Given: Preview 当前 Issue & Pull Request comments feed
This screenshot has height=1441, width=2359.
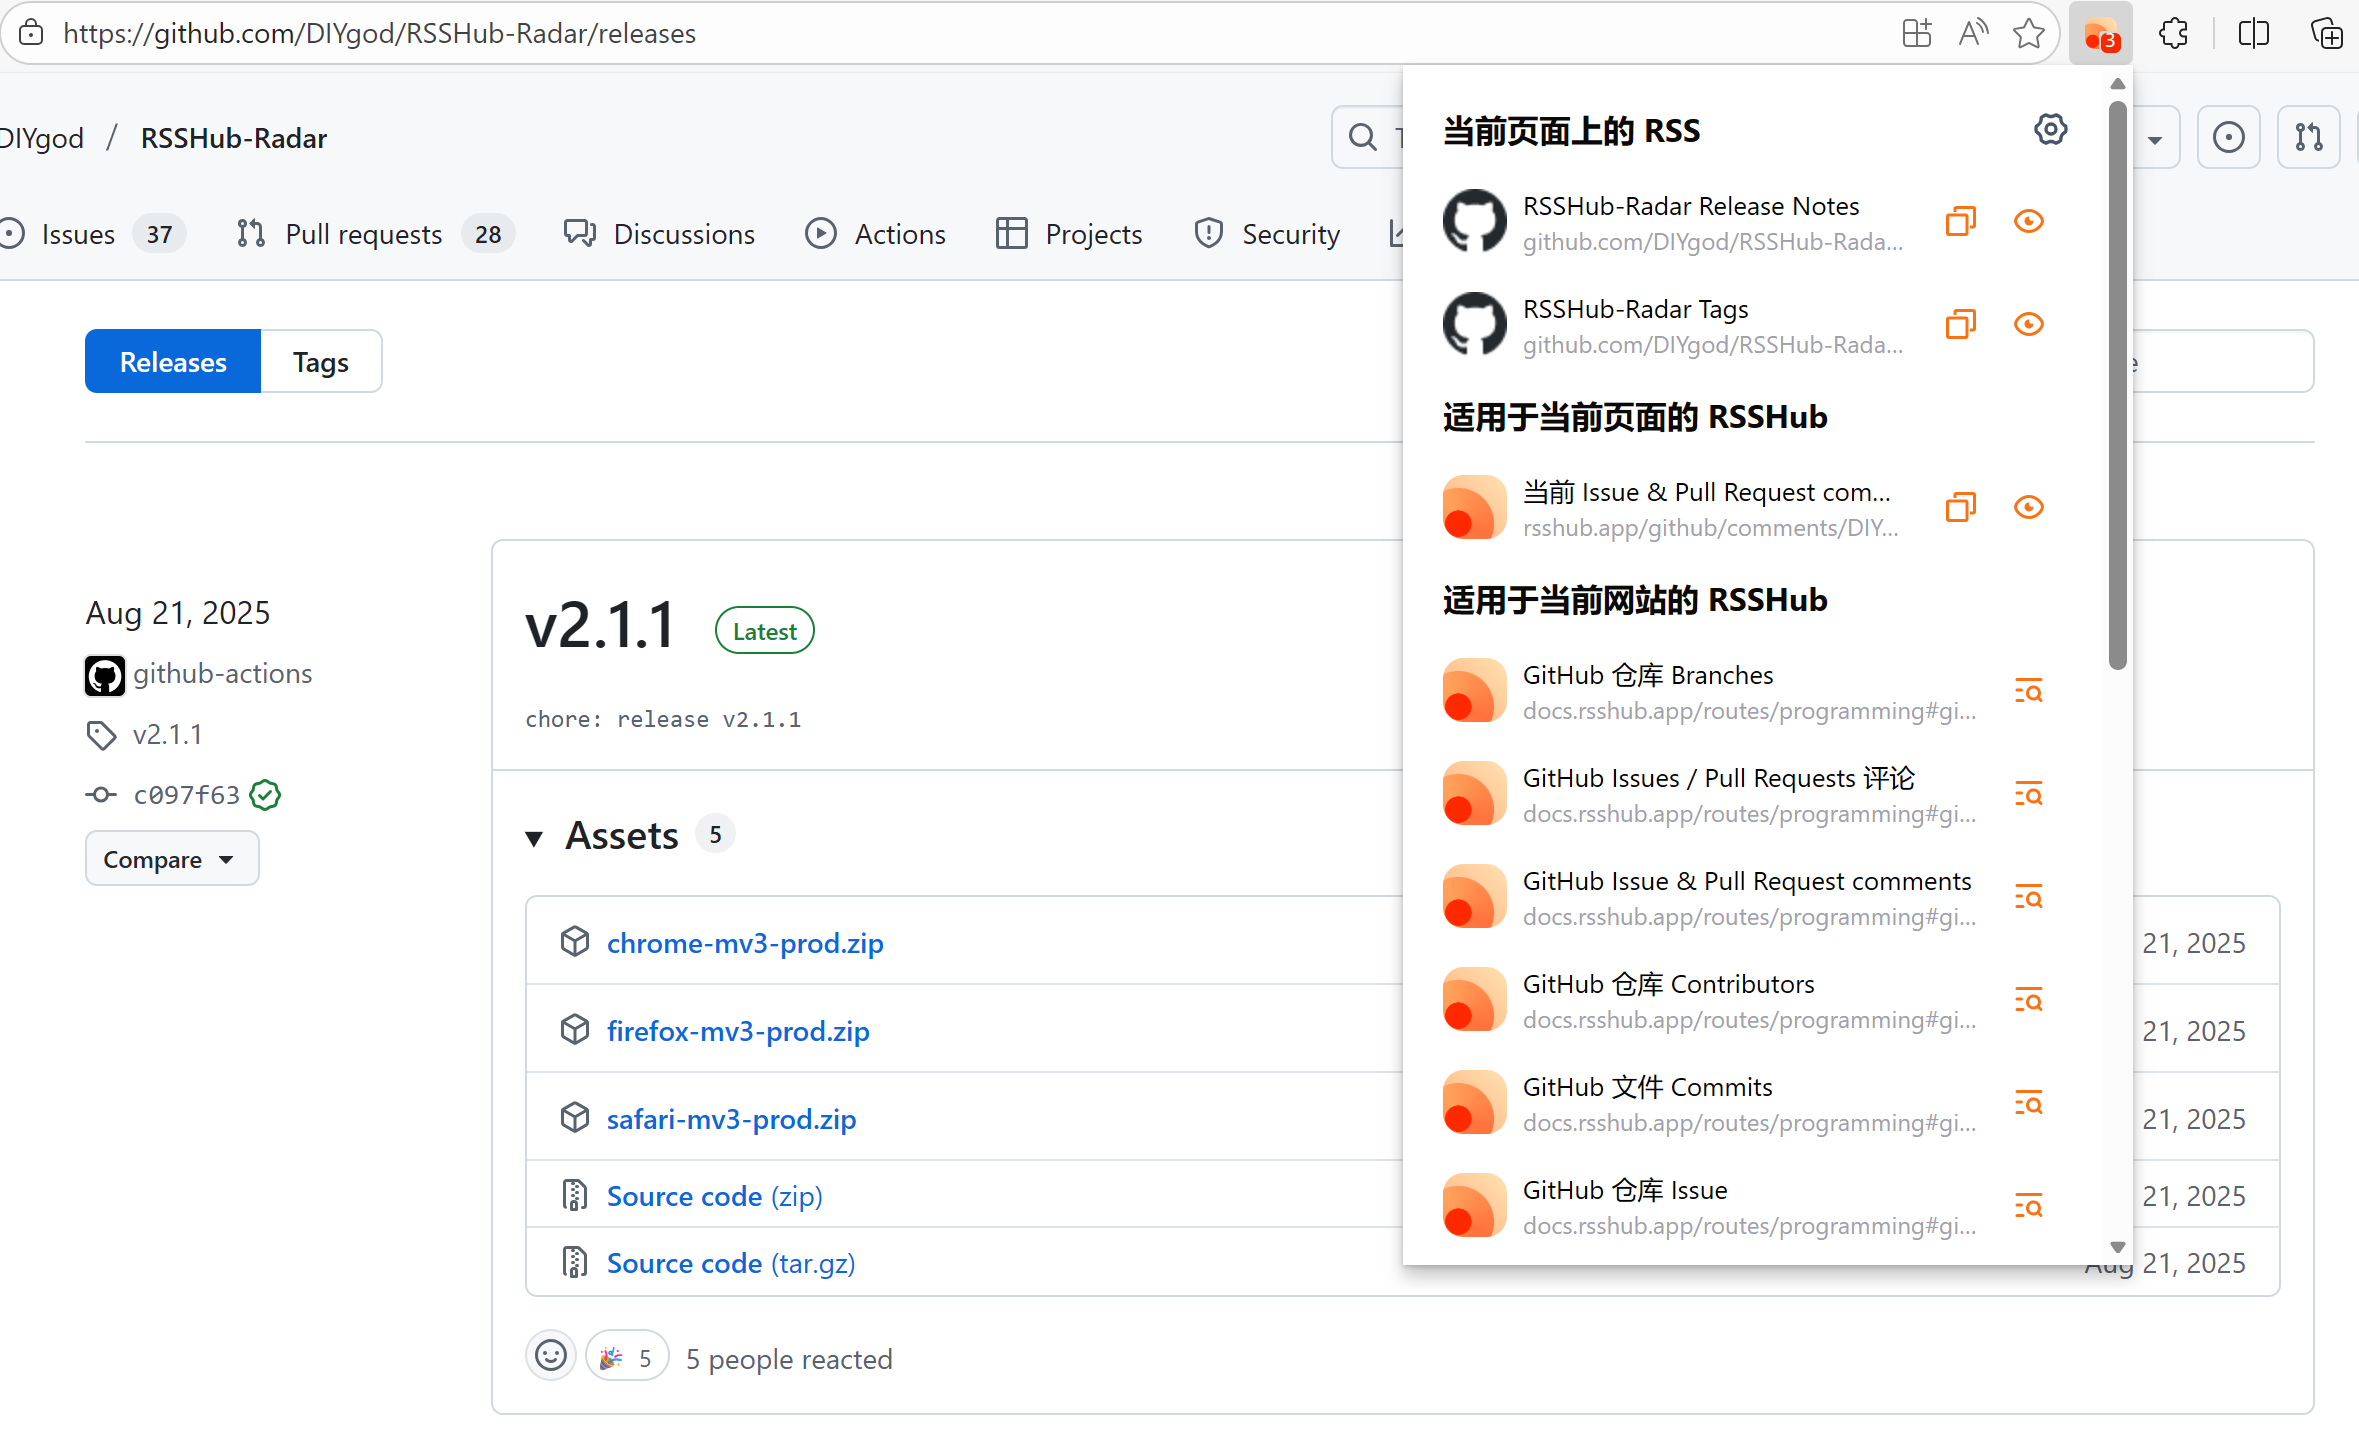Looking at the screenshot, I should (2028, 507).
